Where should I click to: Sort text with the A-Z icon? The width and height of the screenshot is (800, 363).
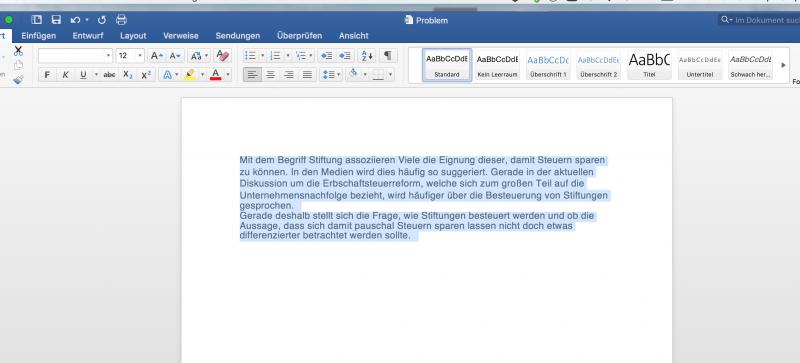[x=367, y=56]
